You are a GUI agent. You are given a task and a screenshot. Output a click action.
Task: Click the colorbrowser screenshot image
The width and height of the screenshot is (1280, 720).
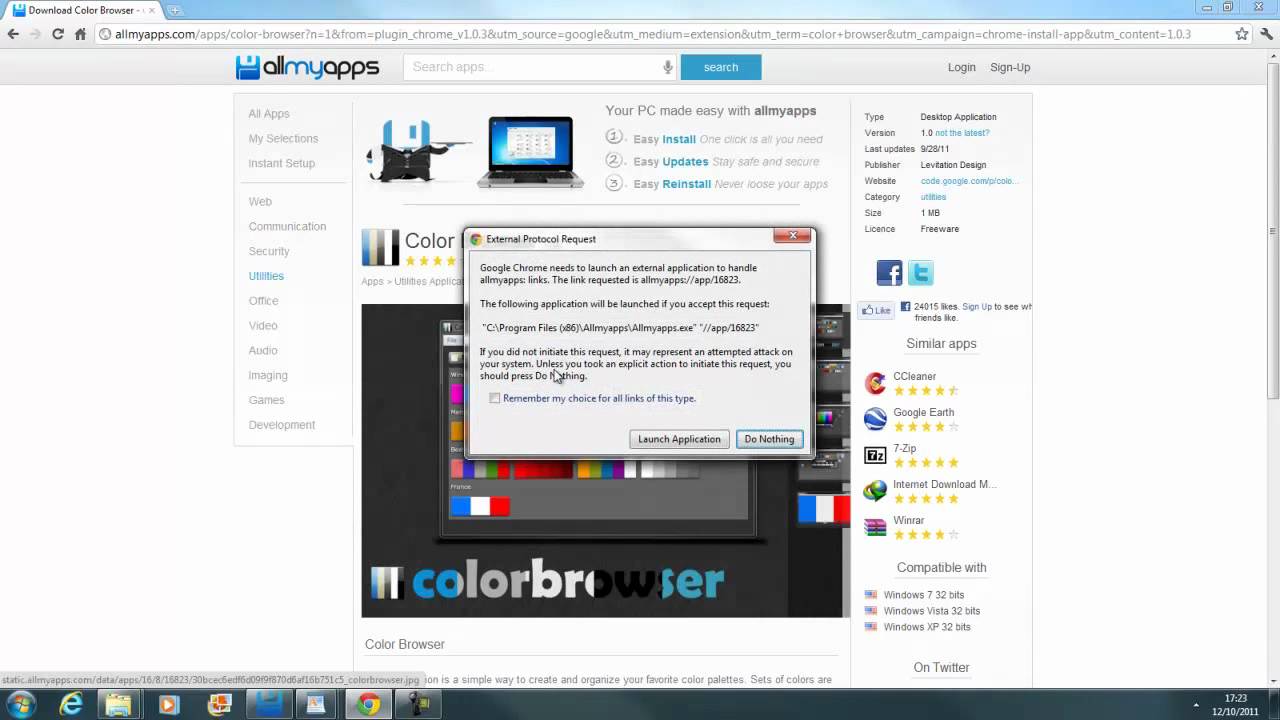pyautogui.click(x=602, y=460)
